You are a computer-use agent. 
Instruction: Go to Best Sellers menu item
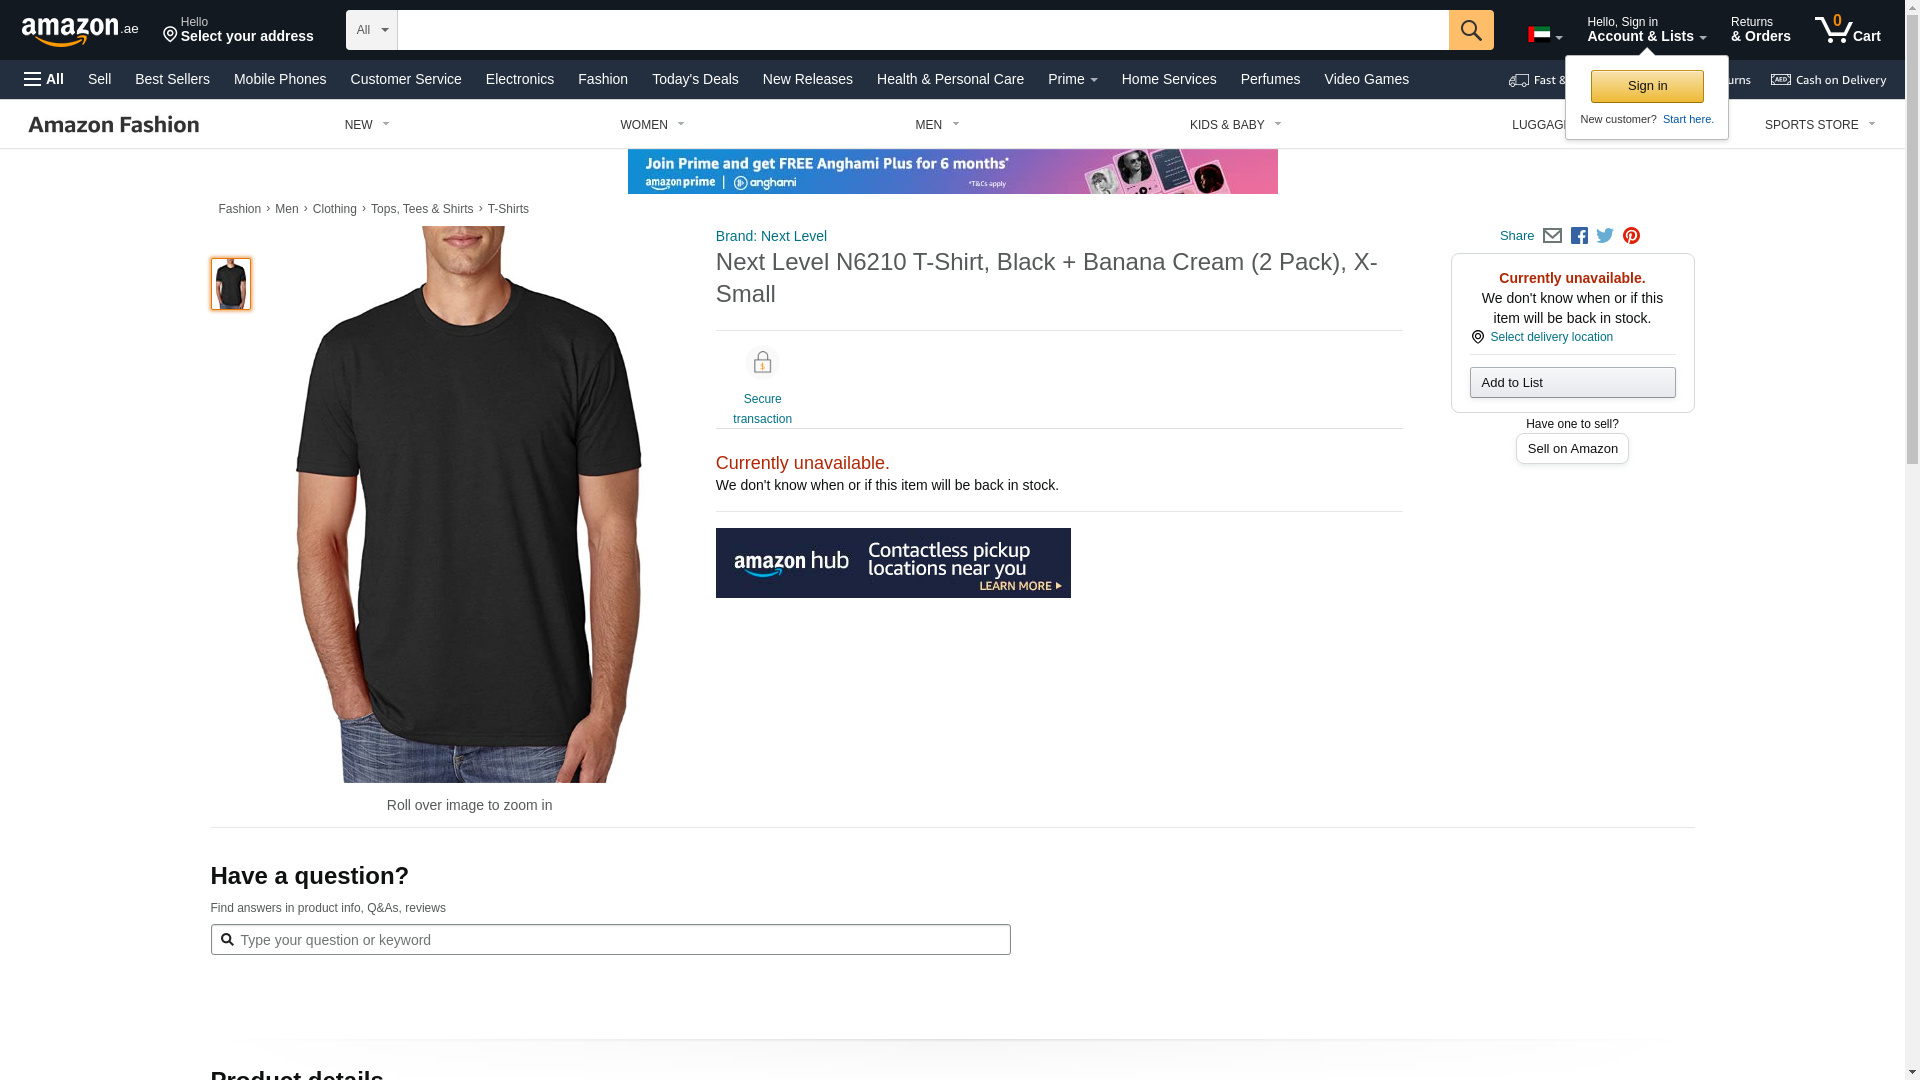[x=172, y=79]
